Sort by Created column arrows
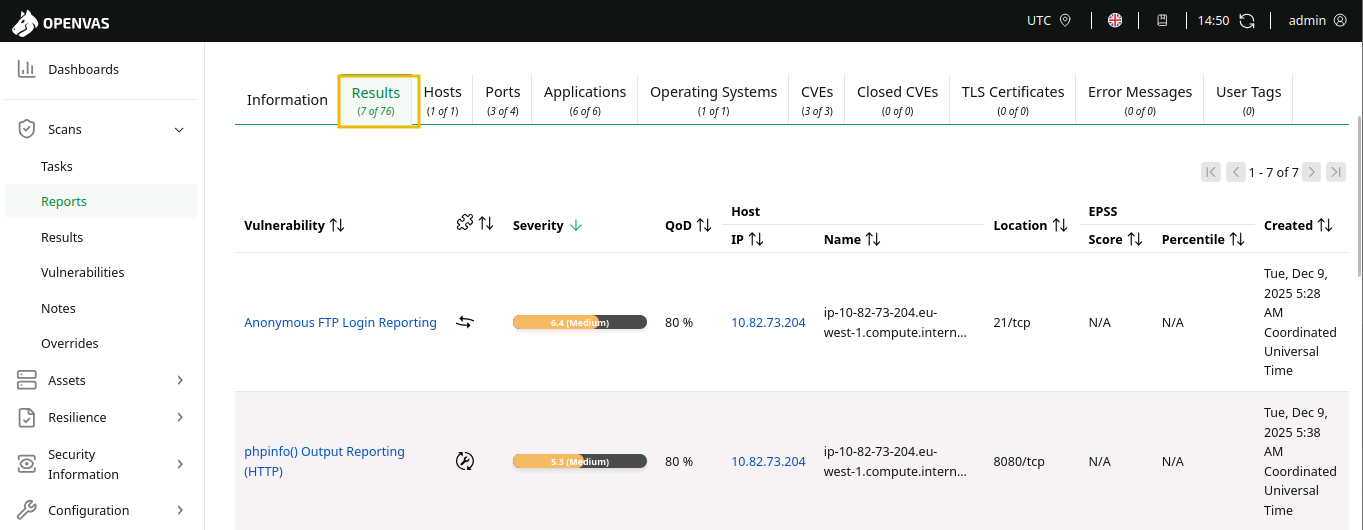The height and width of the screenshot is (530, 1363). 1325,225
